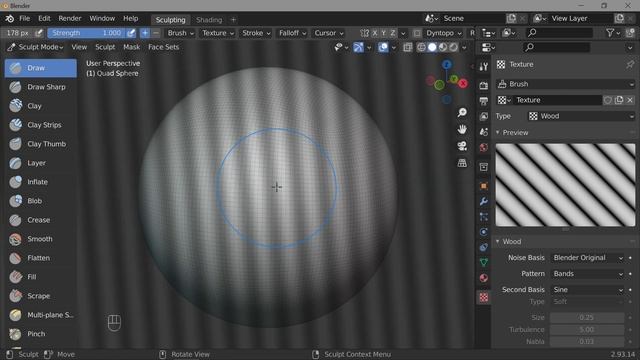Select the Scrape brush
The image size is (640, 360).
pos(40,296)
